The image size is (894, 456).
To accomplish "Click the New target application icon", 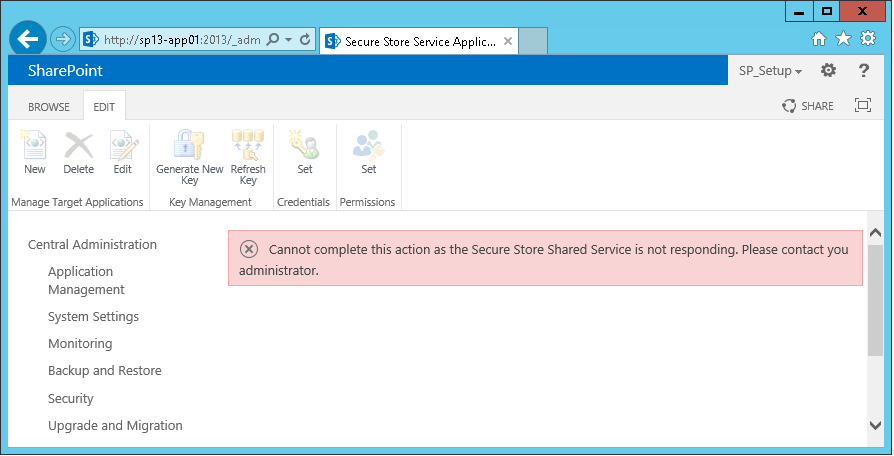I will (x=34, y=145).
